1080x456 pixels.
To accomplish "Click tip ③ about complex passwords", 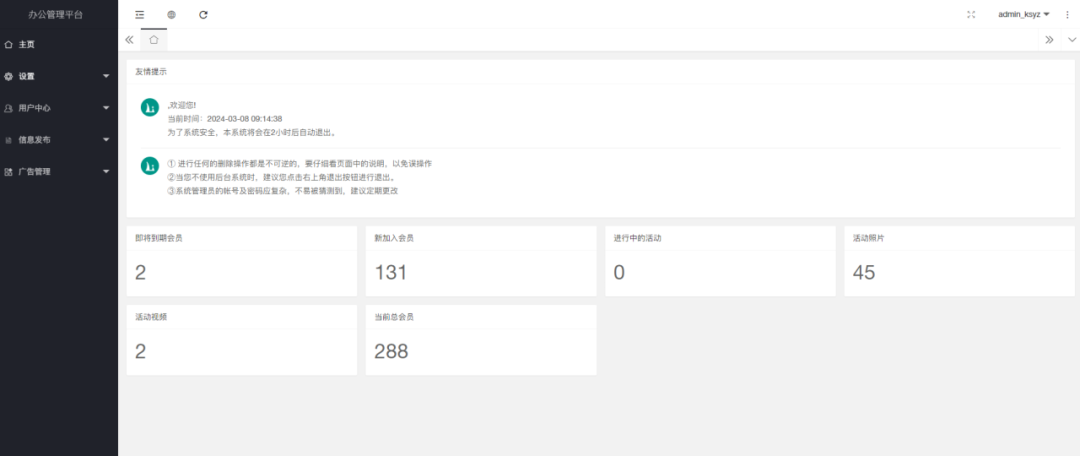I will pyautogui.click(x=283, y=191).
